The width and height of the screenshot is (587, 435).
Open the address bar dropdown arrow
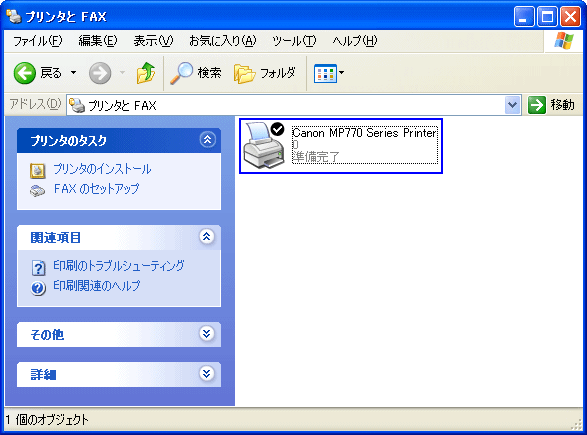coord(512,105)
